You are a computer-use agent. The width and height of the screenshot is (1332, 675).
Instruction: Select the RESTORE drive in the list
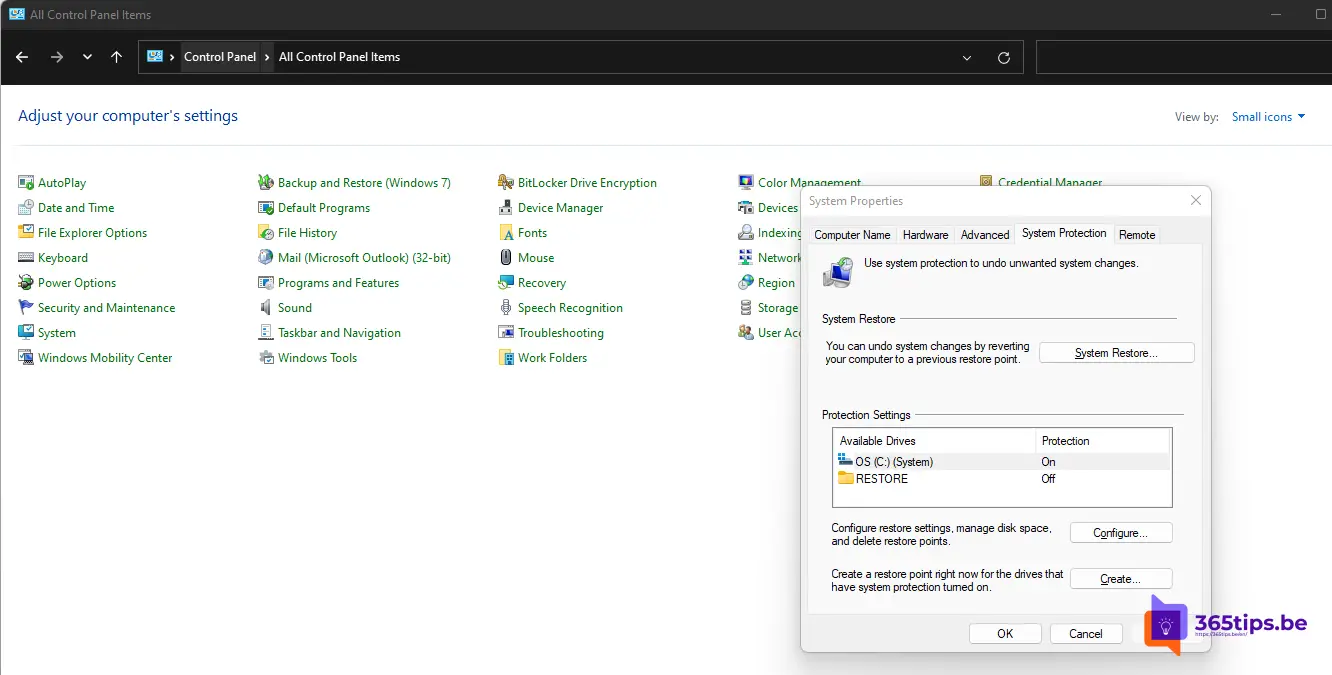pos(881,479)
